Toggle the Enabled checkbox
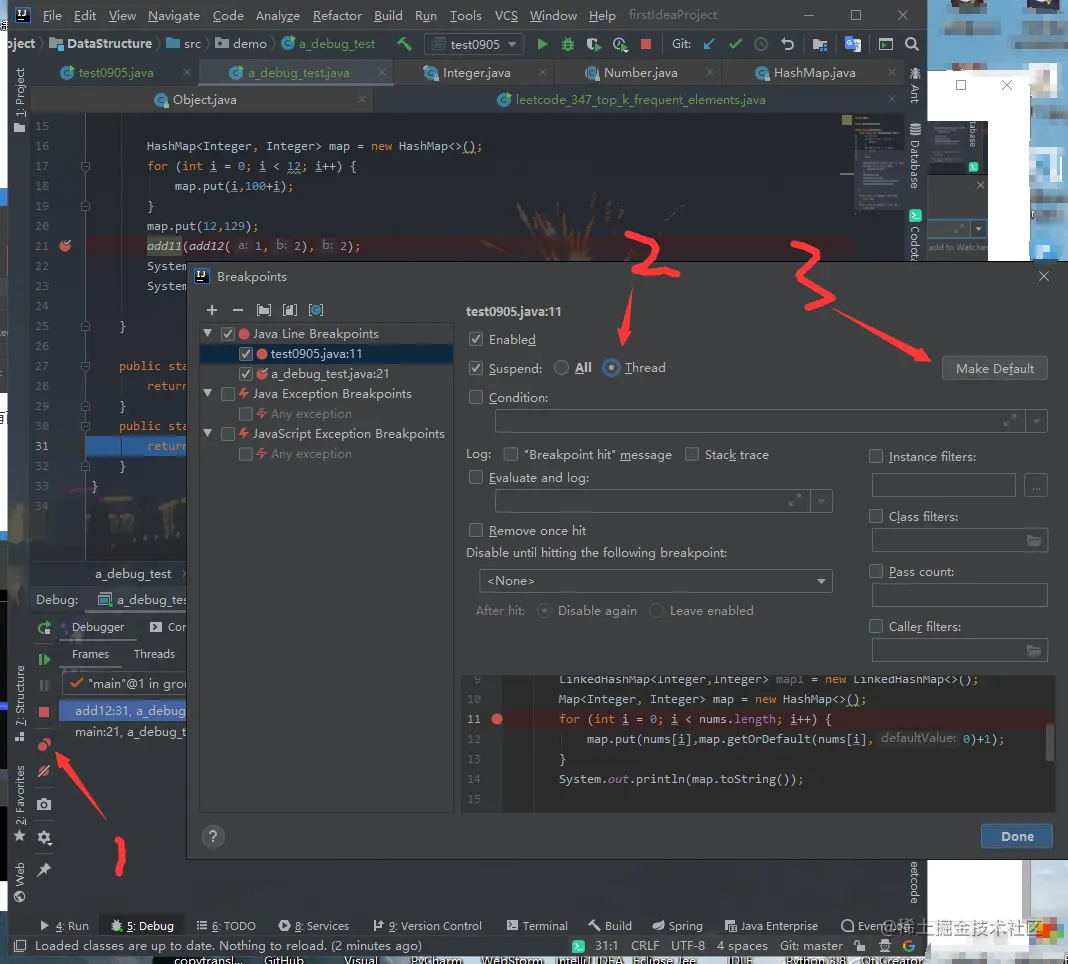This screenshot has height=964, width=1068. coord(476,339)
